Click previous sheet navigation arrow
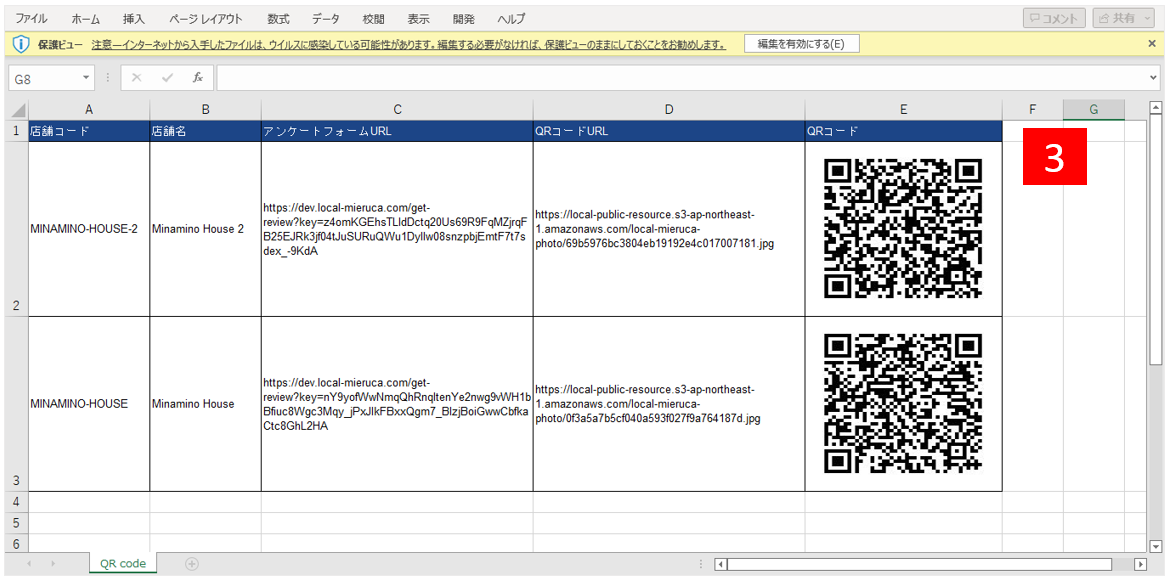This screenshot has width=1167, height=577. coord(29,564)
